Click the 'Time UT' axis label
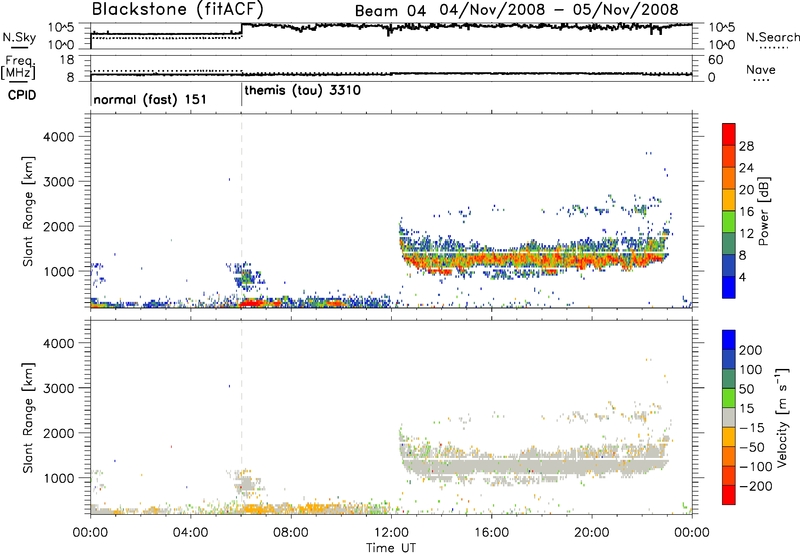Image resolution: width=800 pixels, height=554 pixels. pyautogui.click(x=391, y=548)
